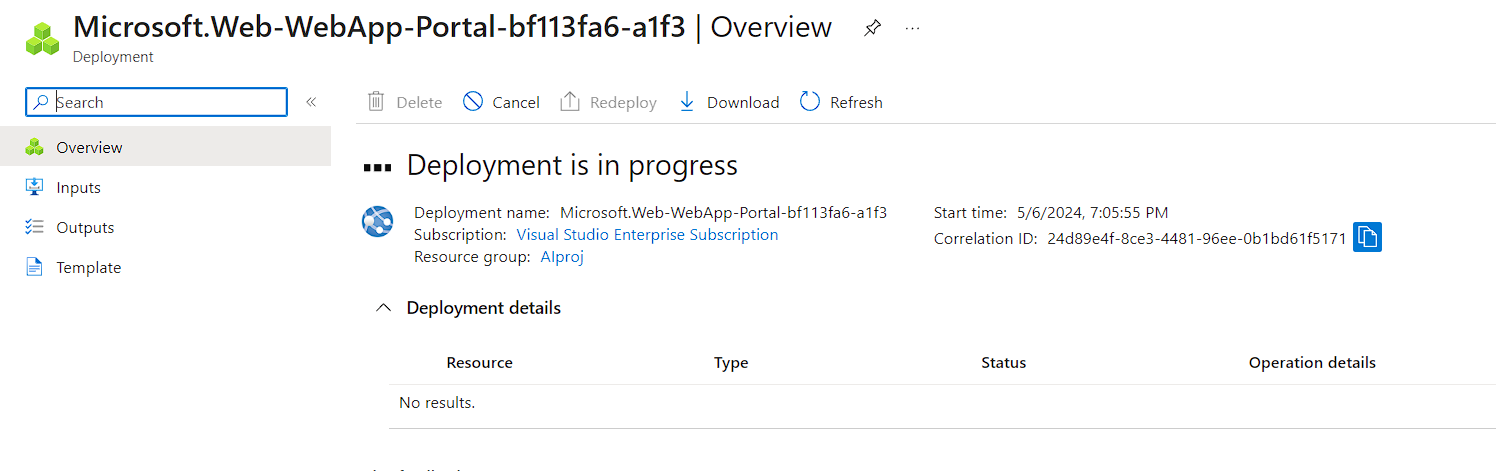Click the Correlation ID value text

tap(1197, 239)
